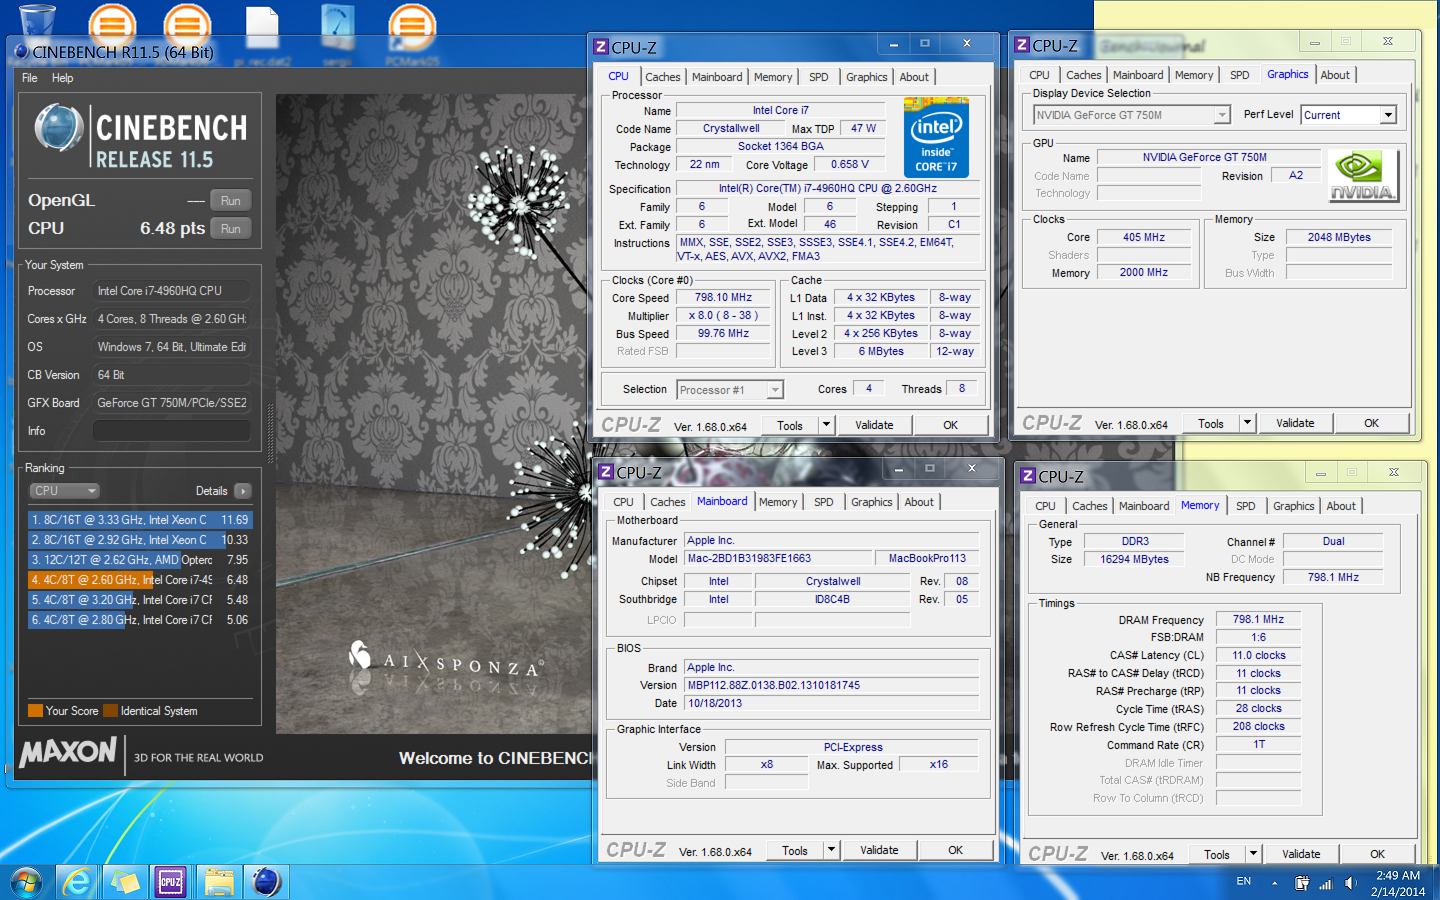Open the File menu in Cinebench
This screenshot has width=1440, height=900.
30,78
